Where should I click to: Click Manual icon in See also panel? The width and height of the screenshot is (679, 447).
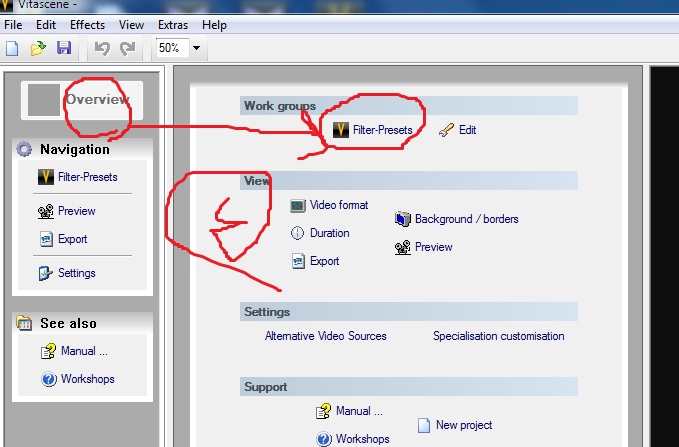pos(48,351)
